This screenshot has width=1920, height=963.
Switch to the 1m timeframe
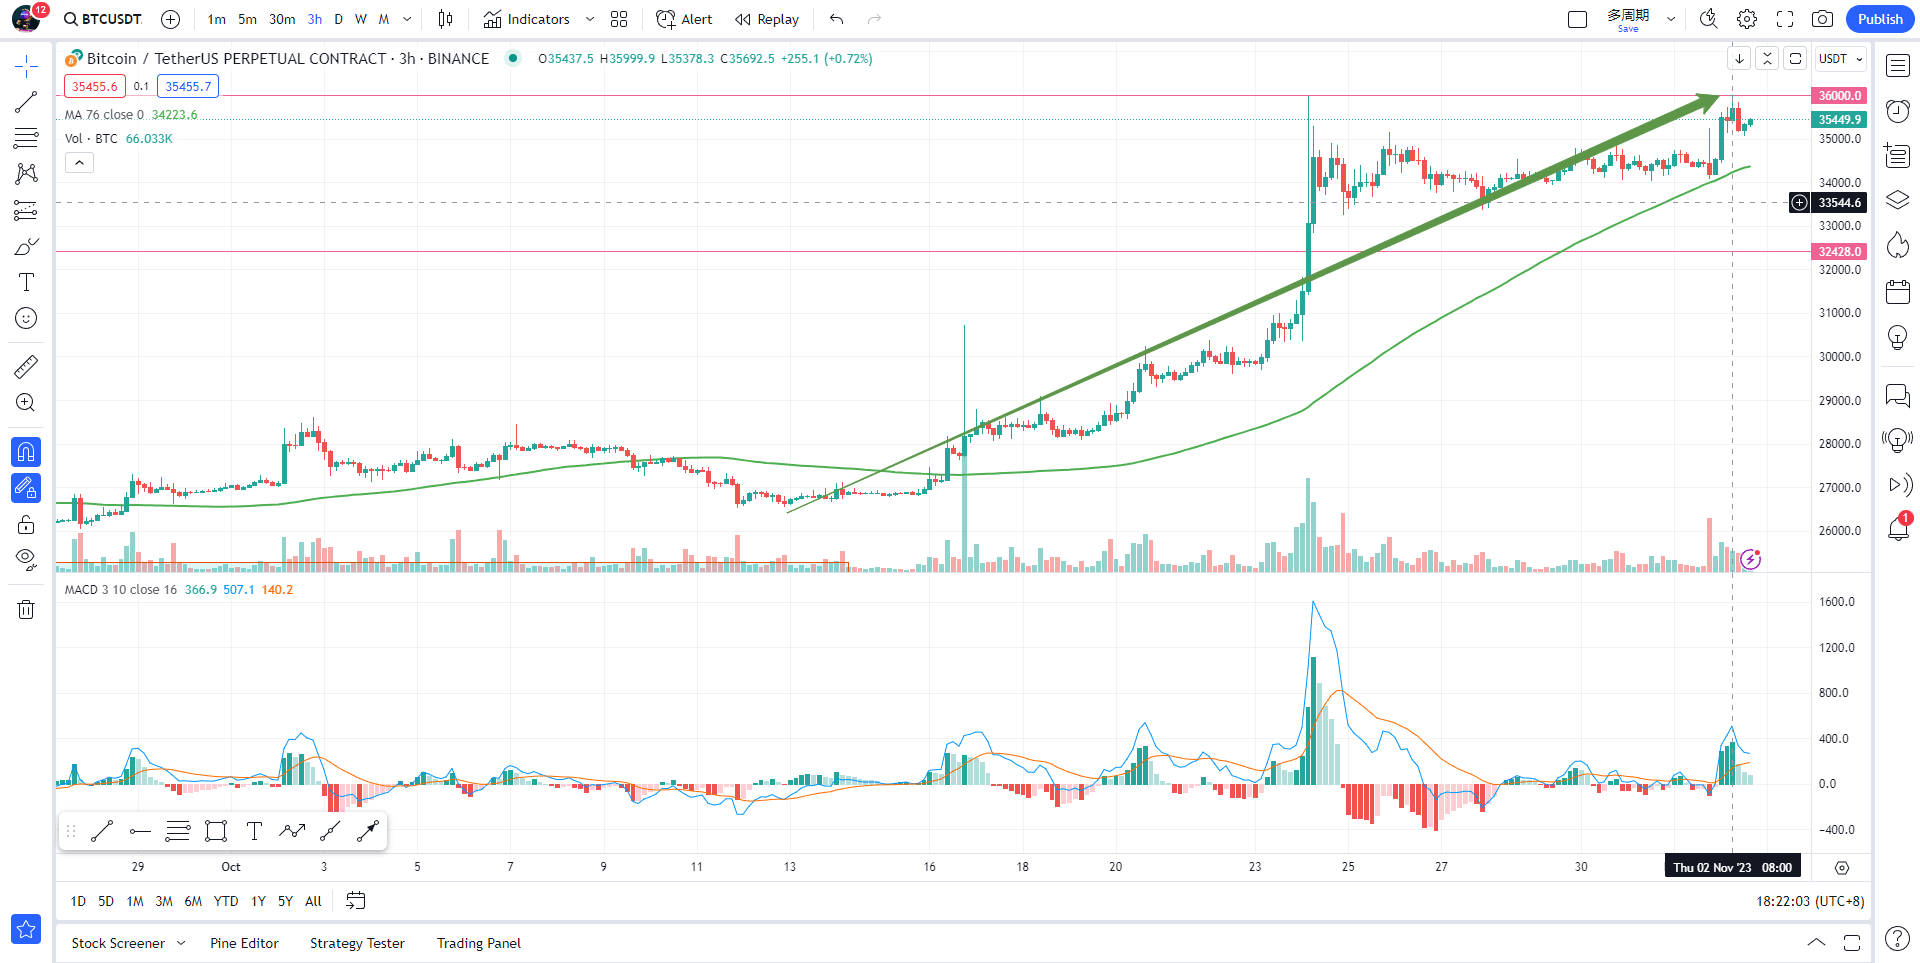[217, 19]
